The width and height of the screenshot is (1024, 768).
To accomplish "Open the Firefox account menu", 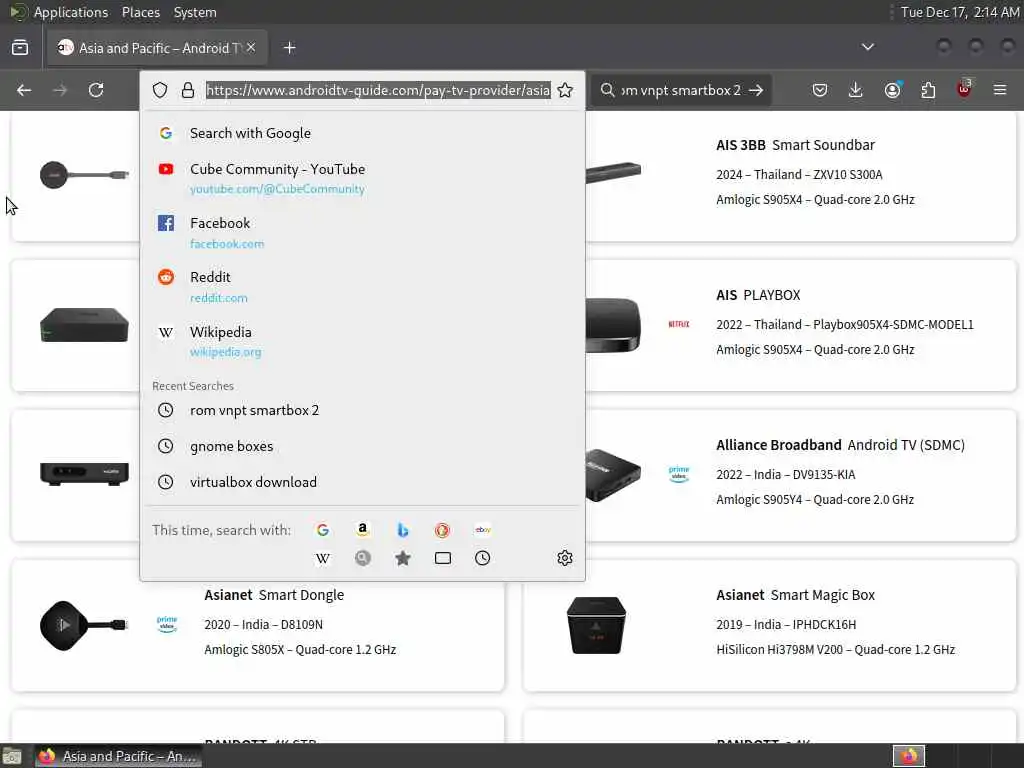I will pyautogui.click(x=892, y=90).
